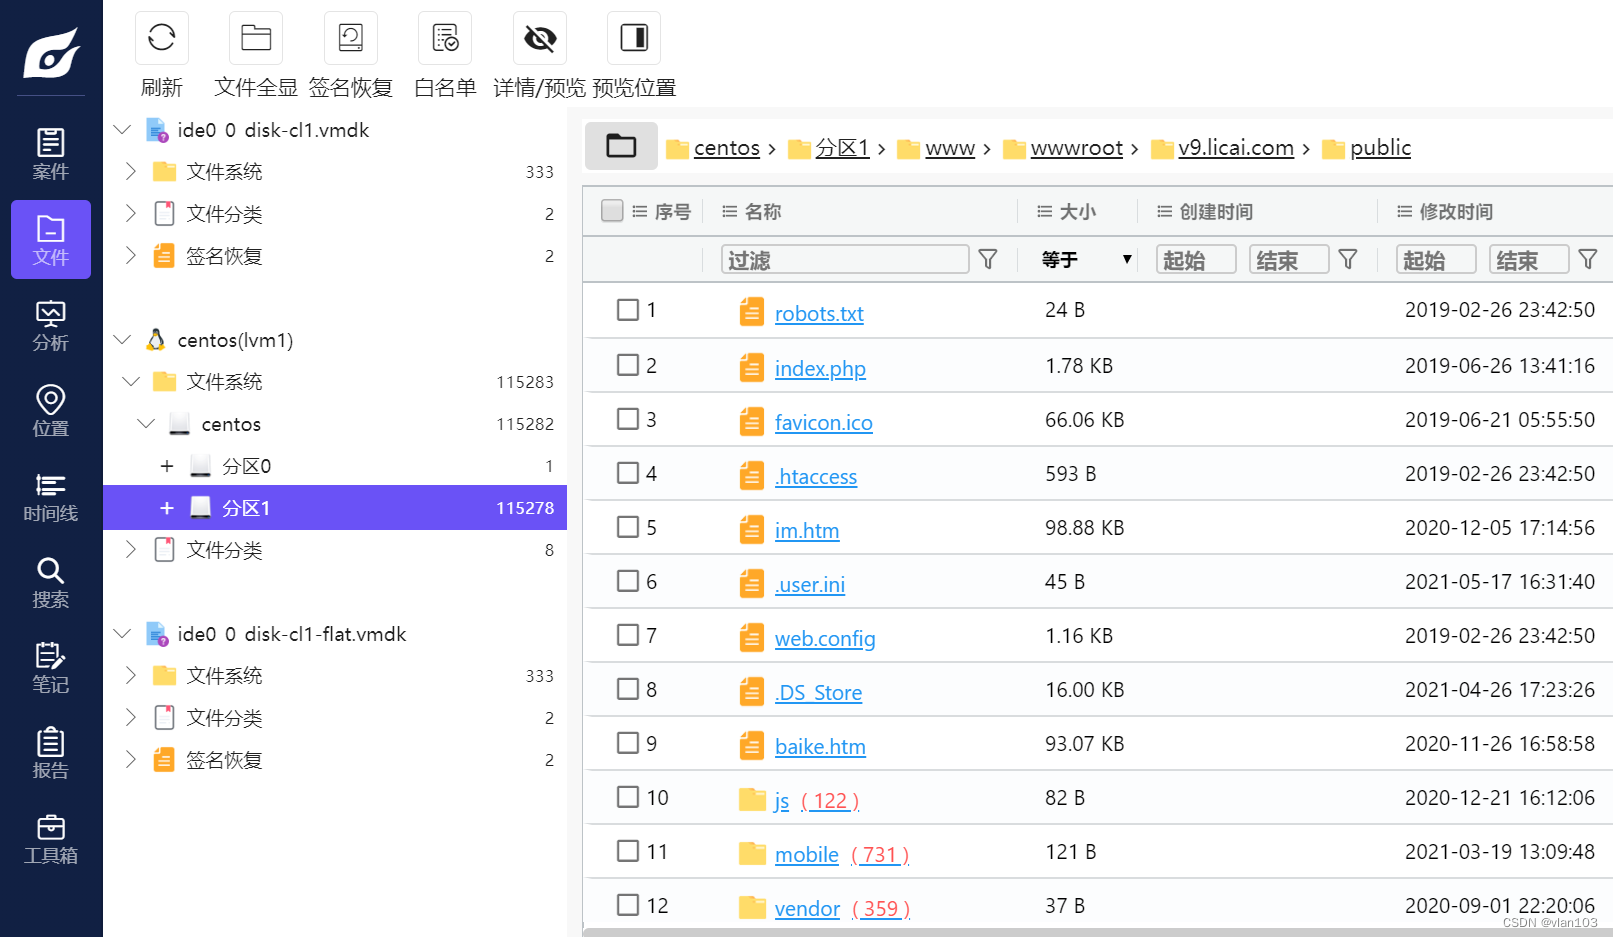
Task: Click the 创建时间 filter funnel icon
Action: (x=1348, y=260)
